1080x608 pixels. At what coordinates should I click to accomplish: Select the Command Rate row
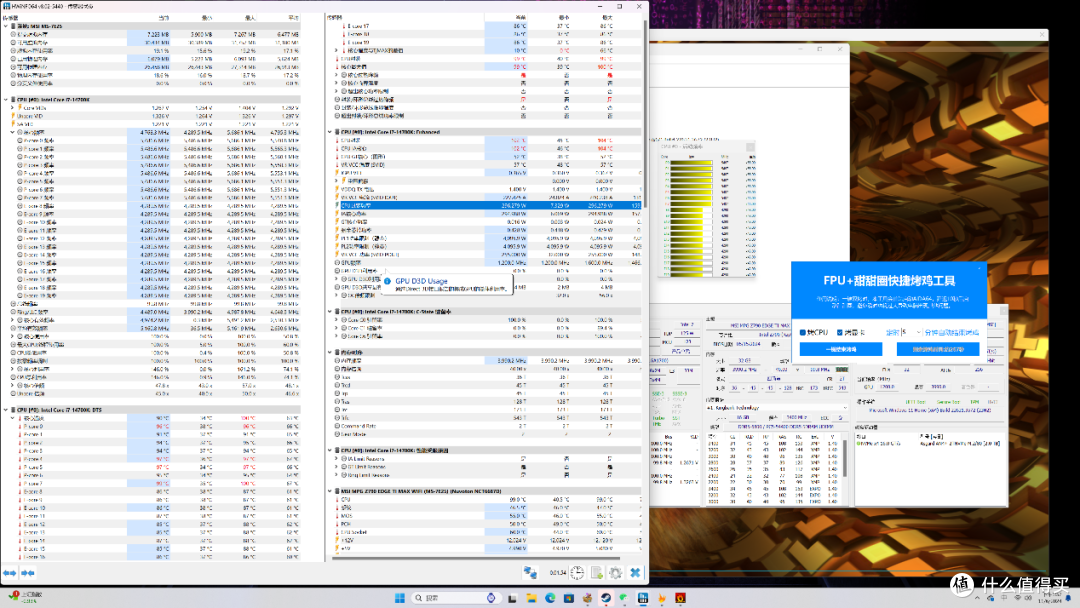point(487,426)
